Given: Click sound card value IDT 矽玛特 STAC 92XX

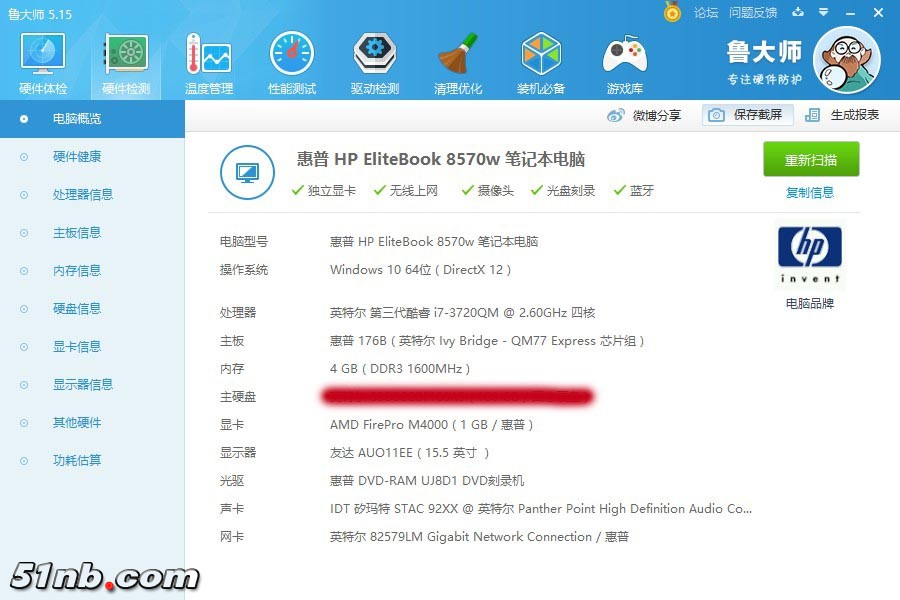Looking at the screenshot, I should tap(541, 509).
